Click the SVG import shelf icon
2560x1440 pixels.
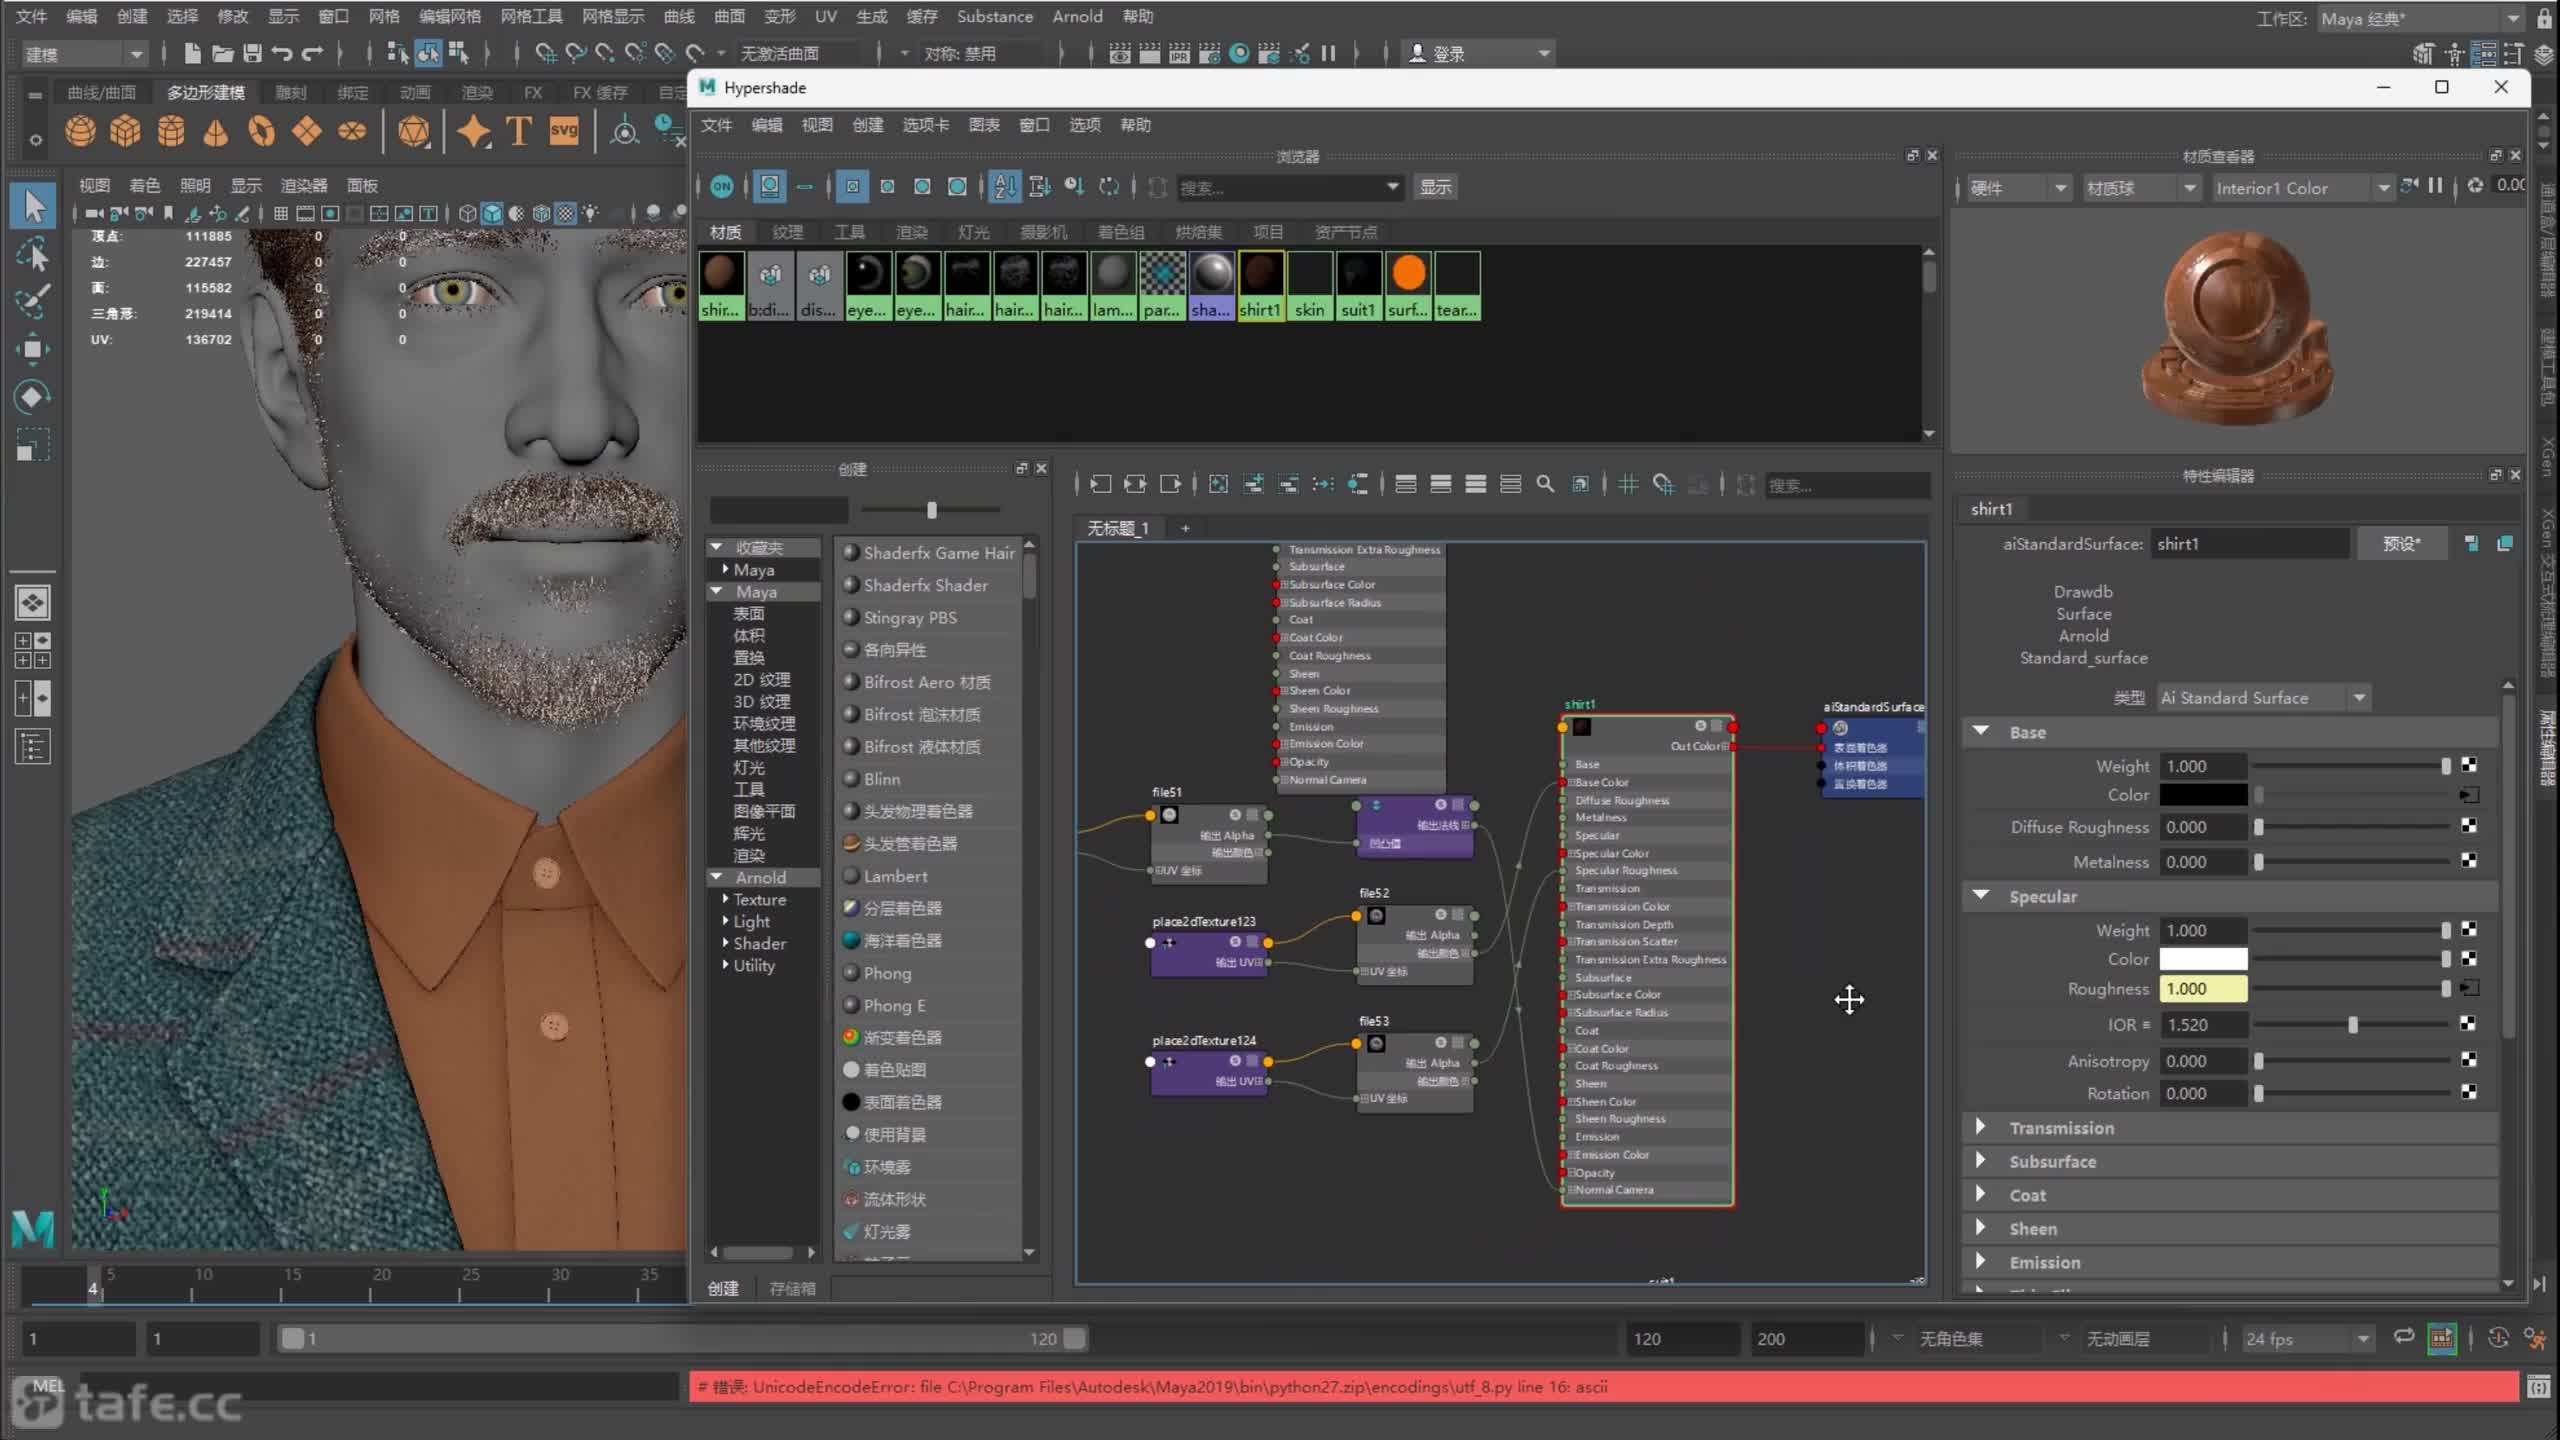564,131
